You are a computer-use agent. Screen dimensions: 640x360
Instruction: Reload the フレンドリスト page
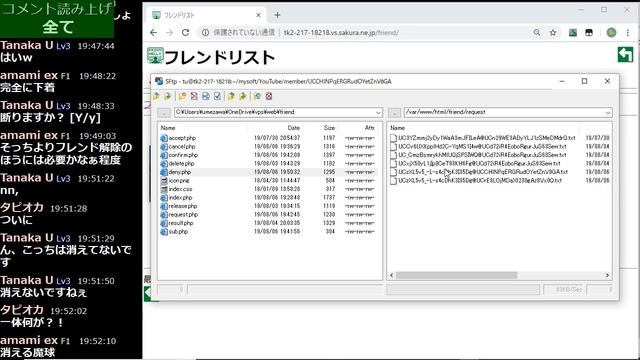[x=185, y=33]
